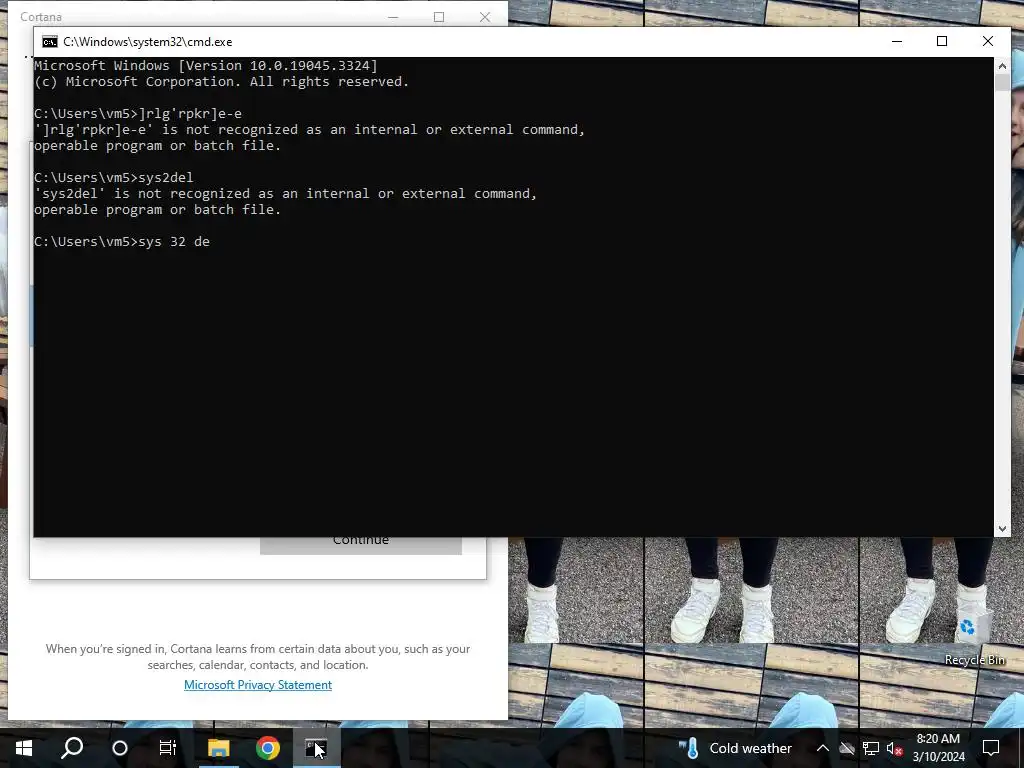The width and height of the screenshot is (1024, 768).
Task: Maximize the Cortana window
Action: tap(439, 16)
